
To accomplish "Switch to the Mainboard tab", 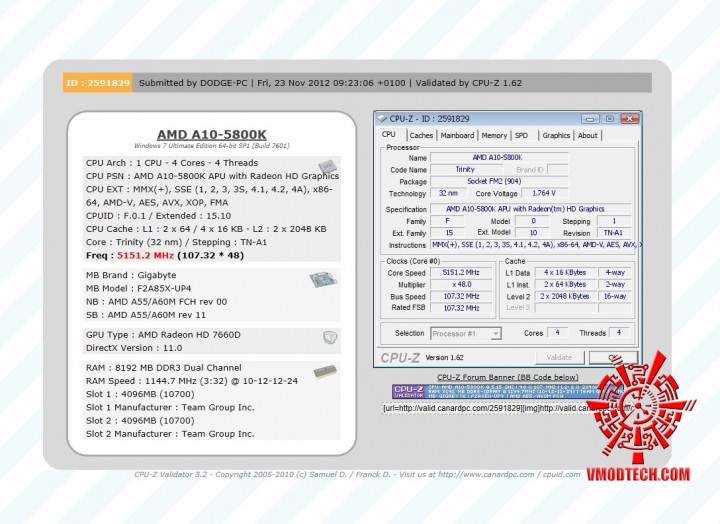I will (x=457, y=135).
